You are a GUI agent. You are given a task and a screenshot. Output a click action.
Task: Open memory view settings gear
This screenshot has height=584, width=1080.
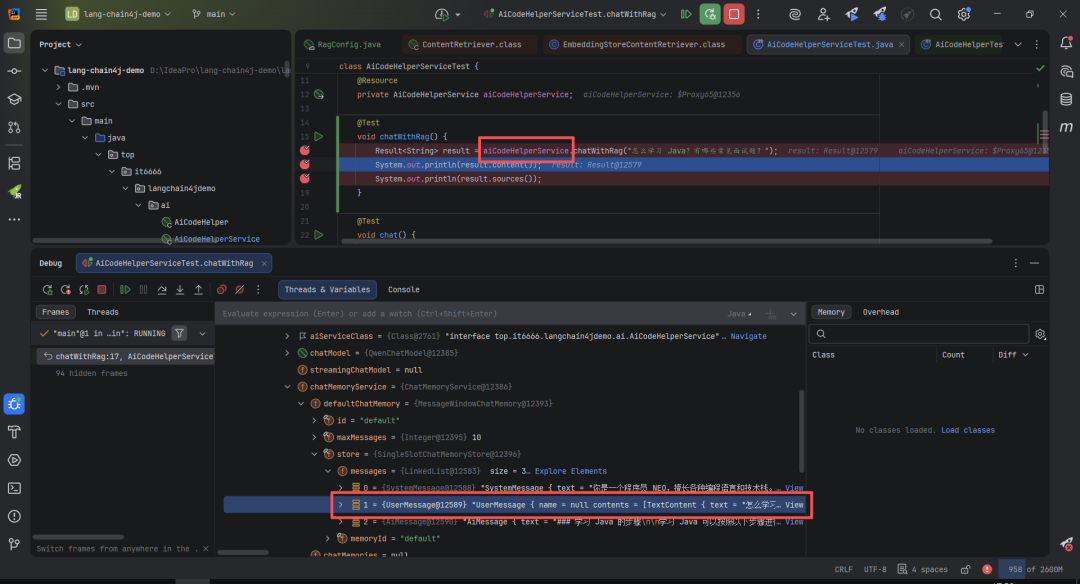pyautogui.click(x=1040, y=334)
